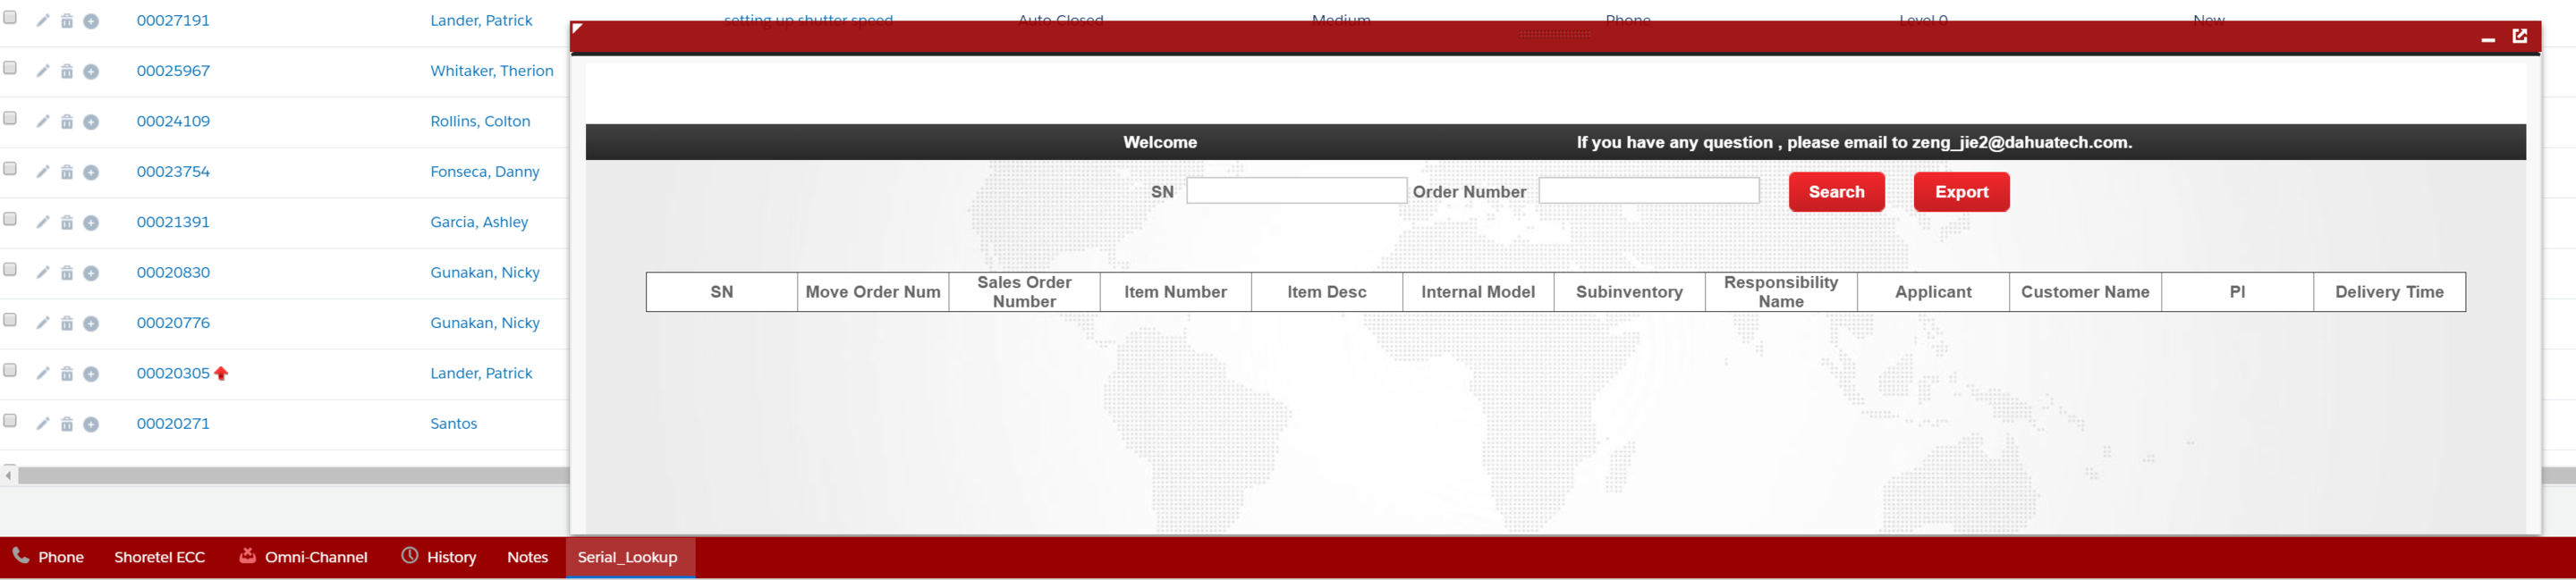Screen dimensions: 2576x580
Task: Open the Notes utility tab
Action: point(527,557)
